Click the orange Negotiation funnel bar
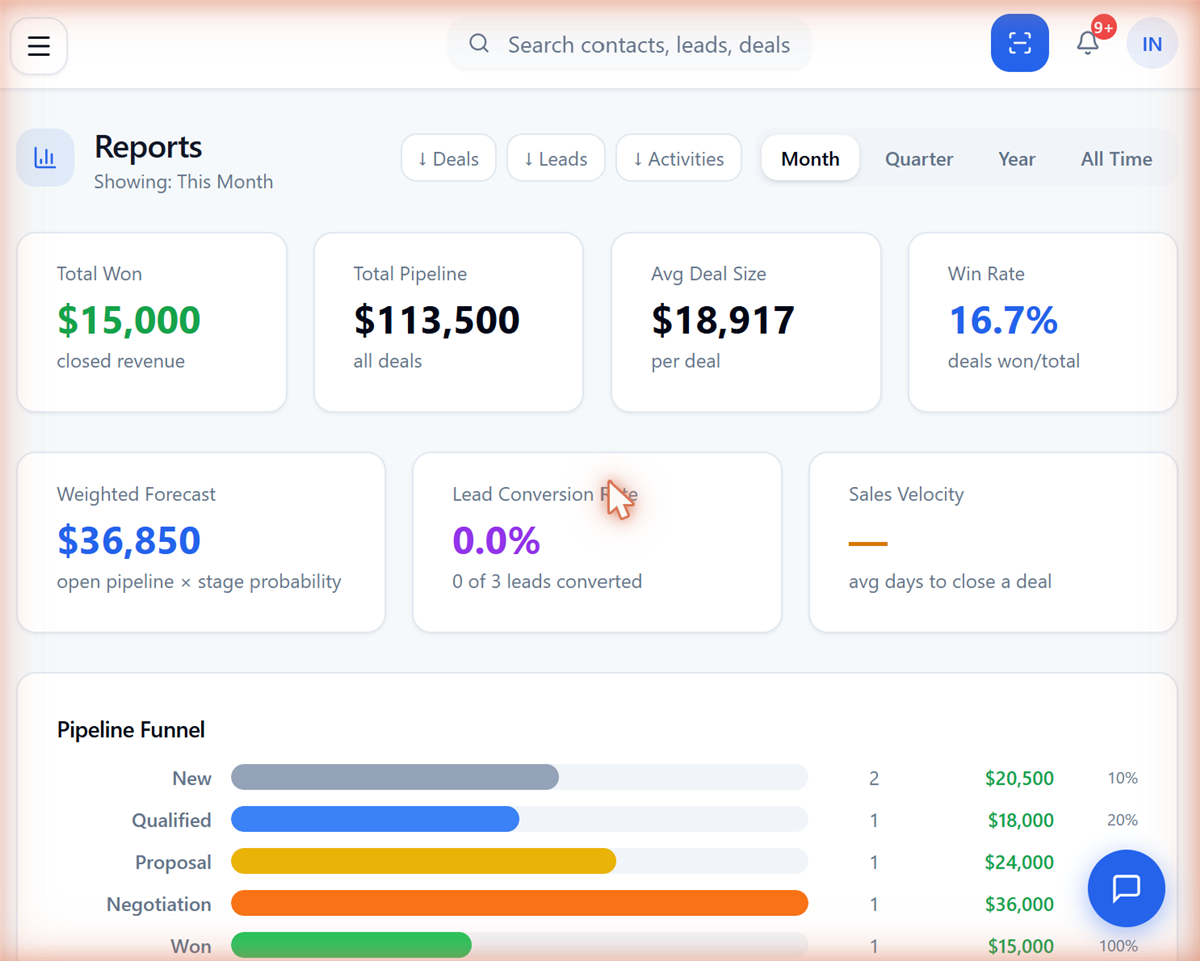Viewport: 1200px width, 961px height. pos(519,904)
